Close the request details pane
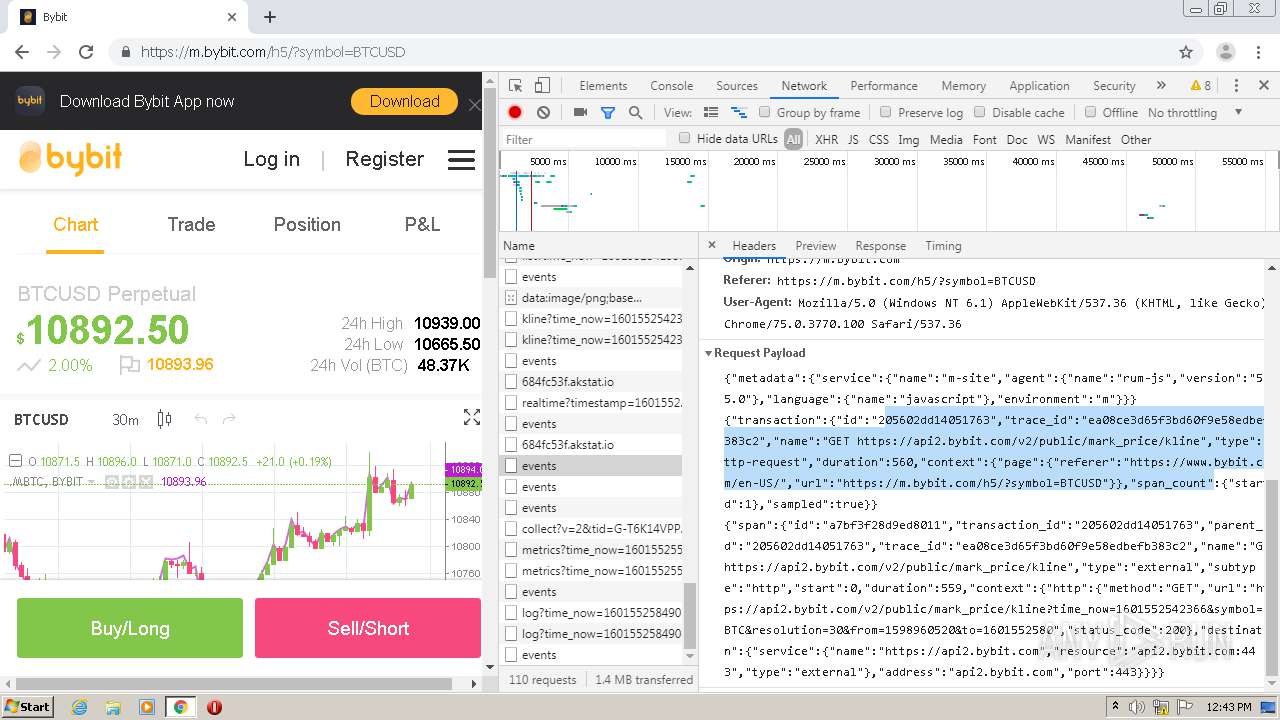This screenshot has width=1280, height=720. [712, 245]
